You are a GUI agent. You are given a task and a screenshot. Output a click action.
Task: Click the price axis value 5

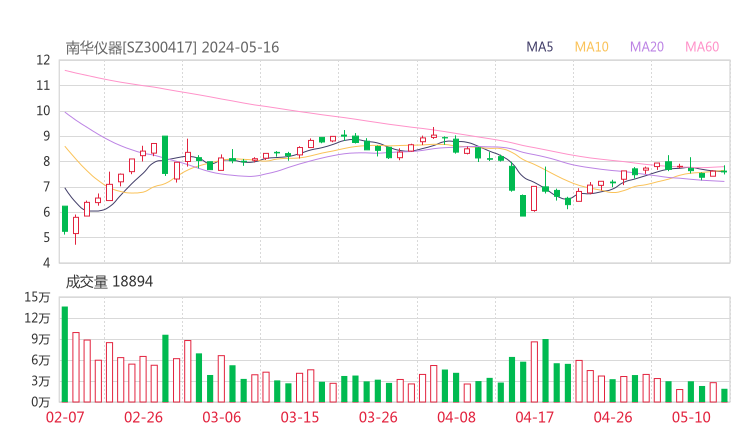46,237
